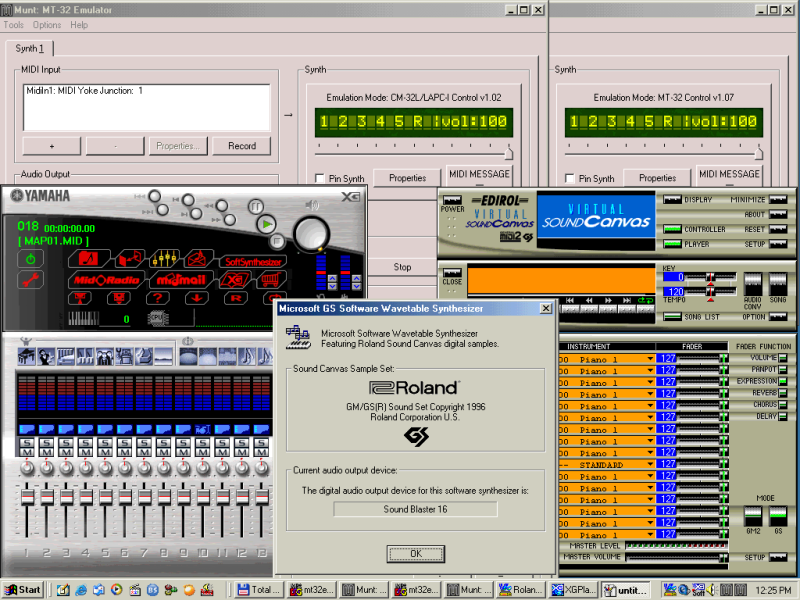Screen dimensions: 800x600
Task: Pause playback in Yamaha XG player
Action: tap(256, 206)
